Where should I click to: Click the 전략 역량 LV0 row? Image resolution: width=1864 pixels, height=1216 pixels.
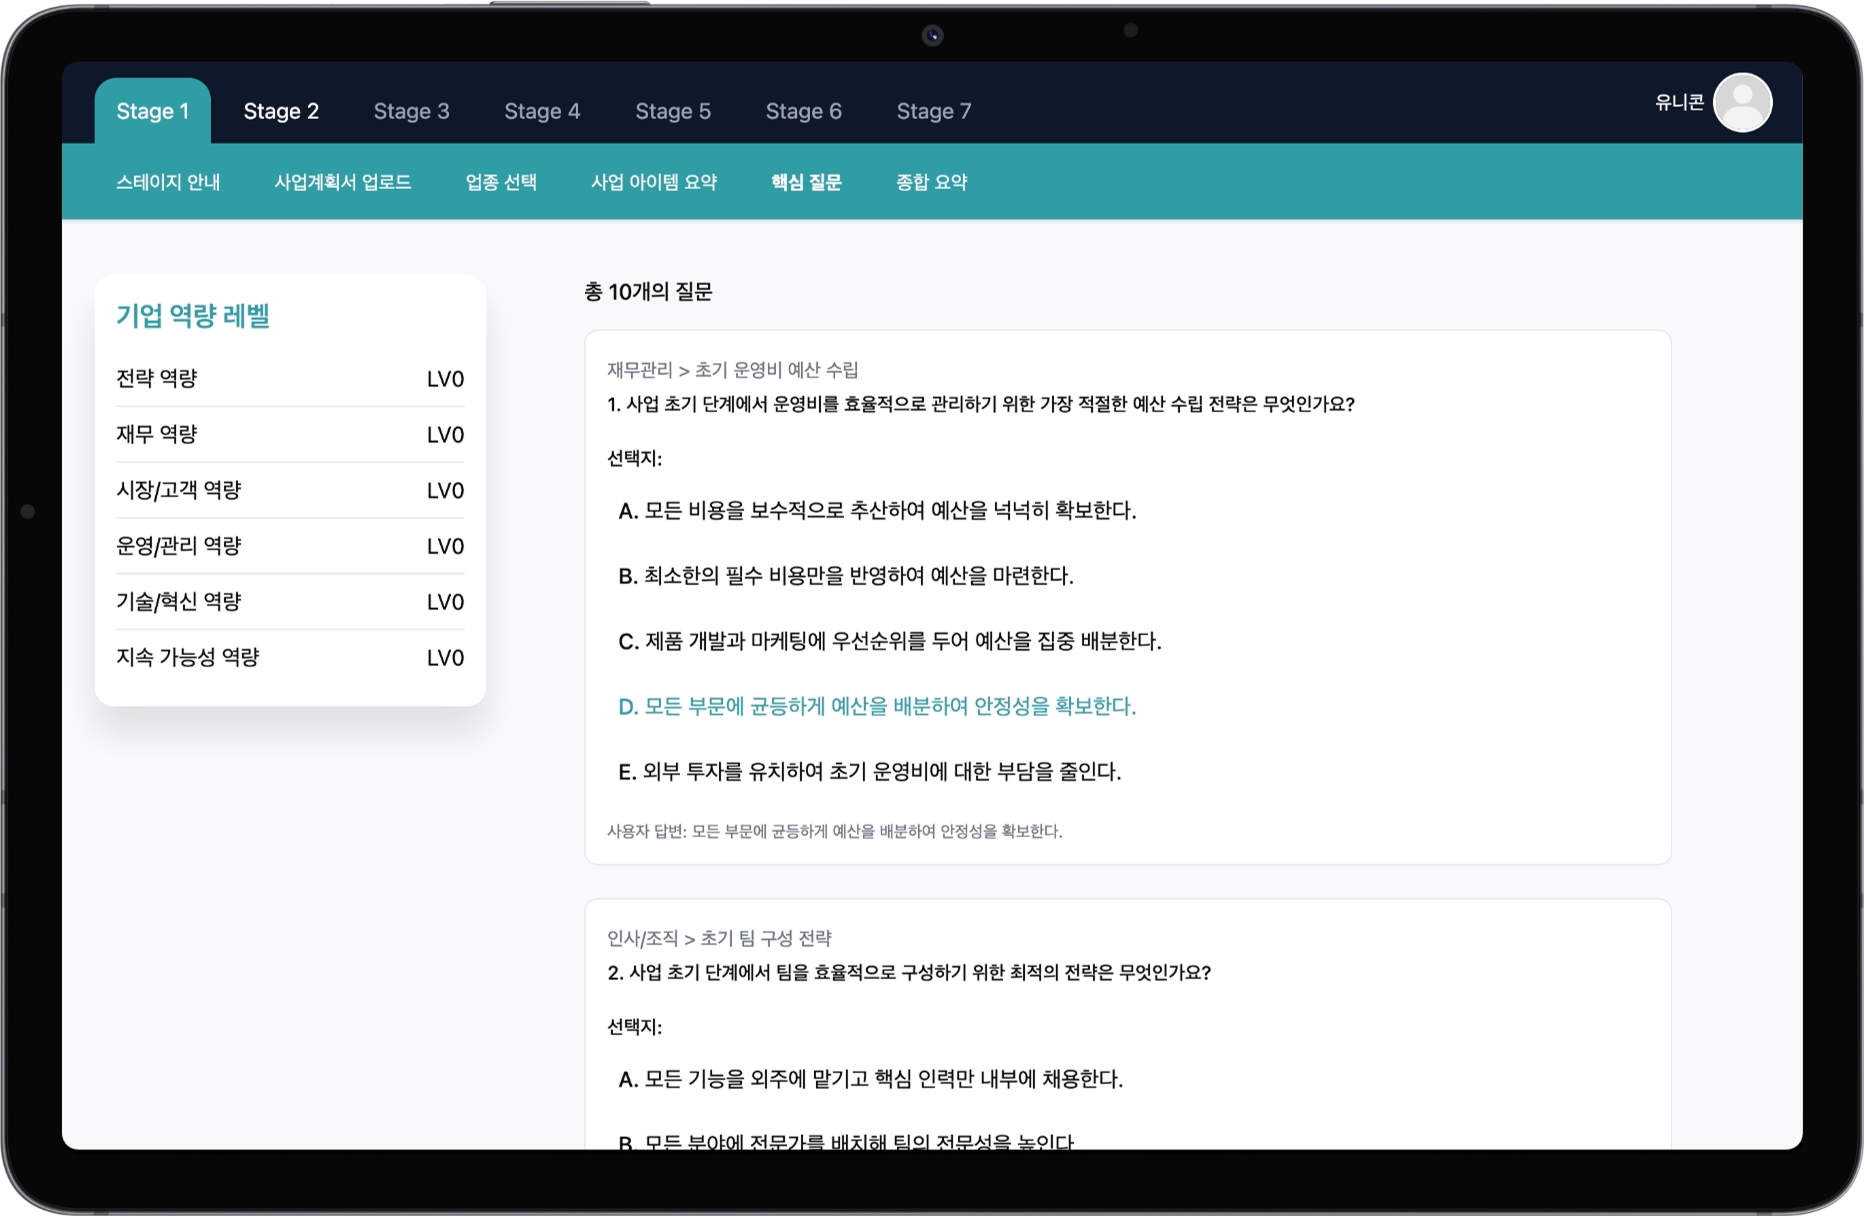(289, 379)
